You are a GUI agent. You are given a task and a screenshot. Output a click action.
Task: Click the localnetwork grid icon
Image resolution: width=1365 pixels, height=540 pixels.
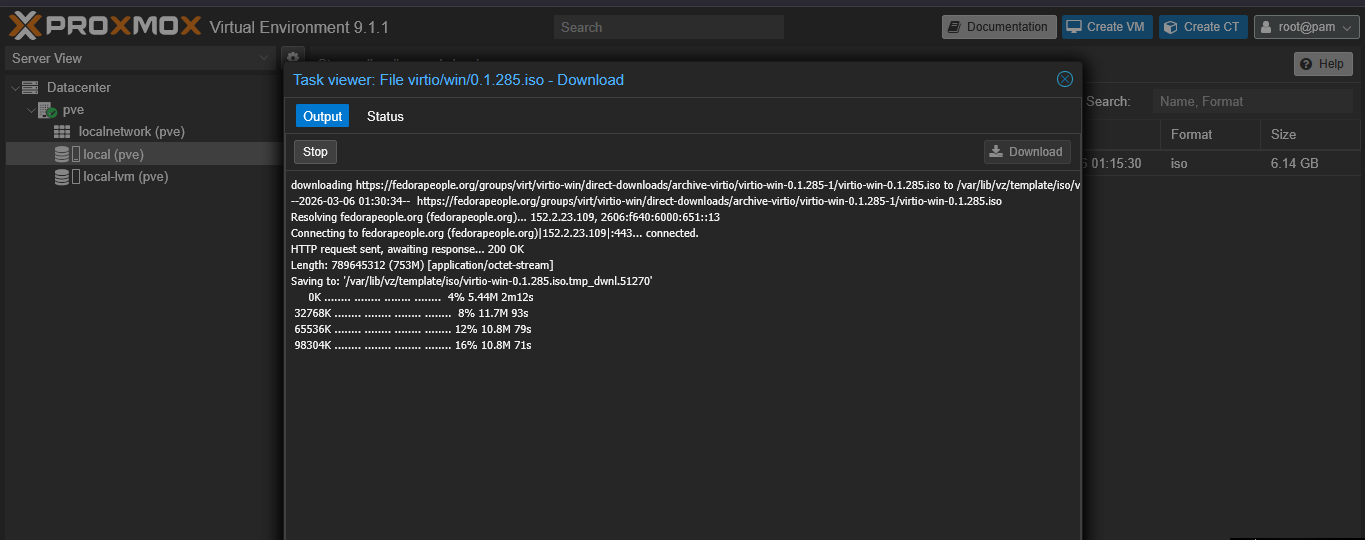tap(62, 132)
